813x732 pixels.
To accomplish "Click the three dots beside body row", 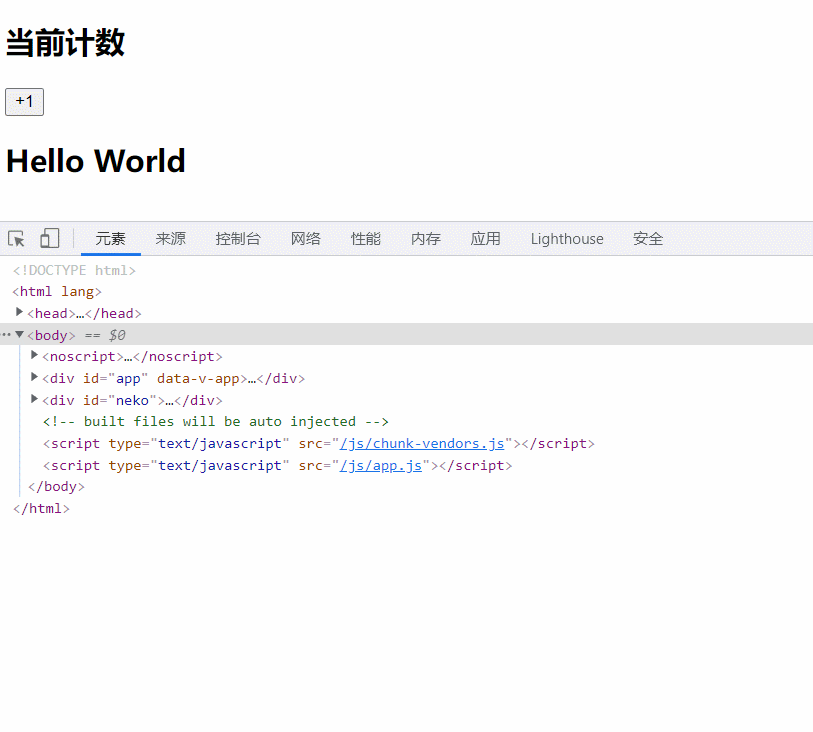I will 6,335.
